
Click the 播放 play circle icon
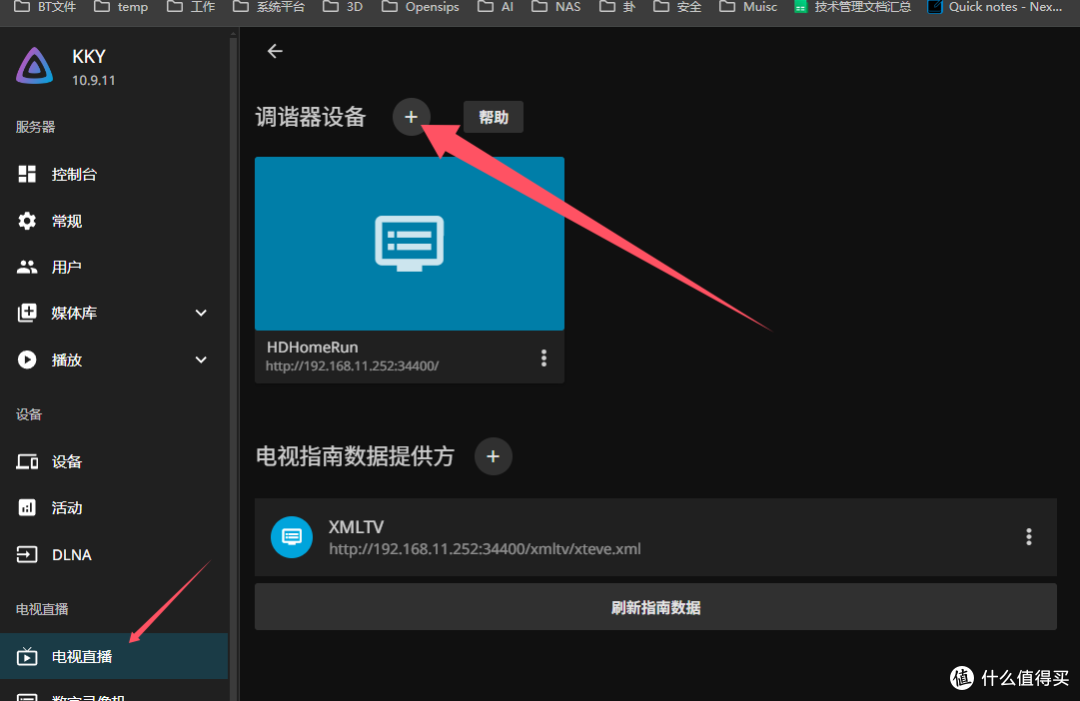27,360
